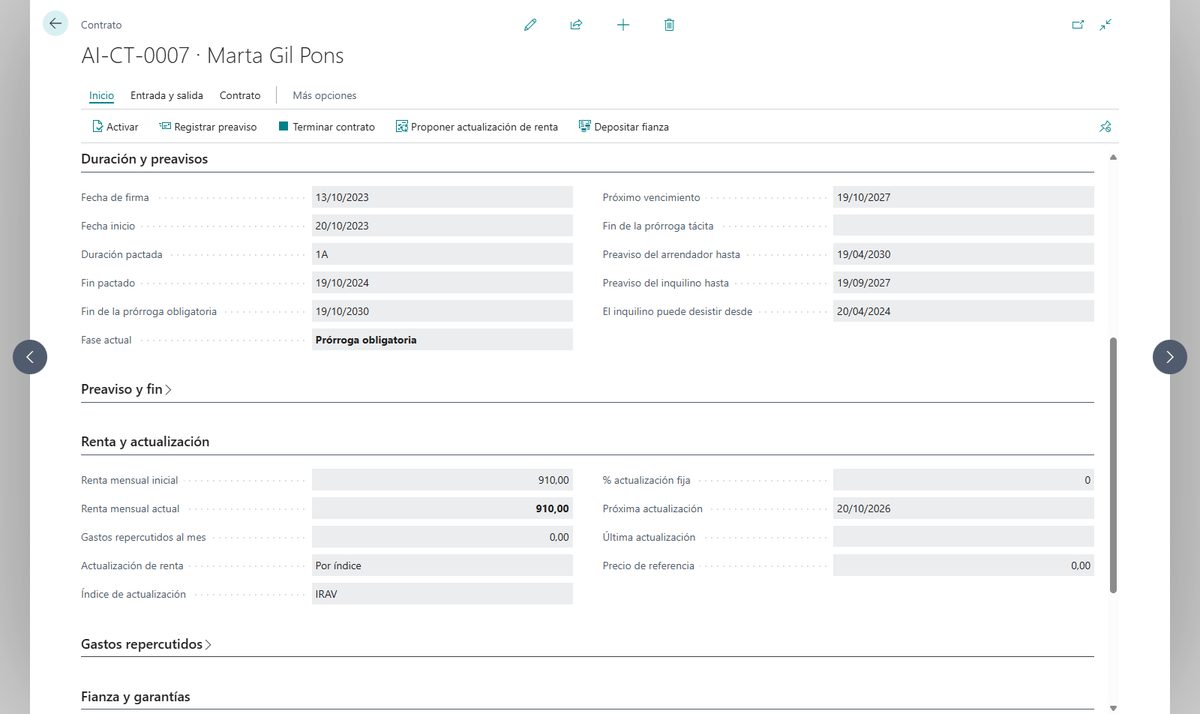Expand the Gastos repercutidos section
1200x714 pixels.
pyautogui.click(x=146, y=645)
